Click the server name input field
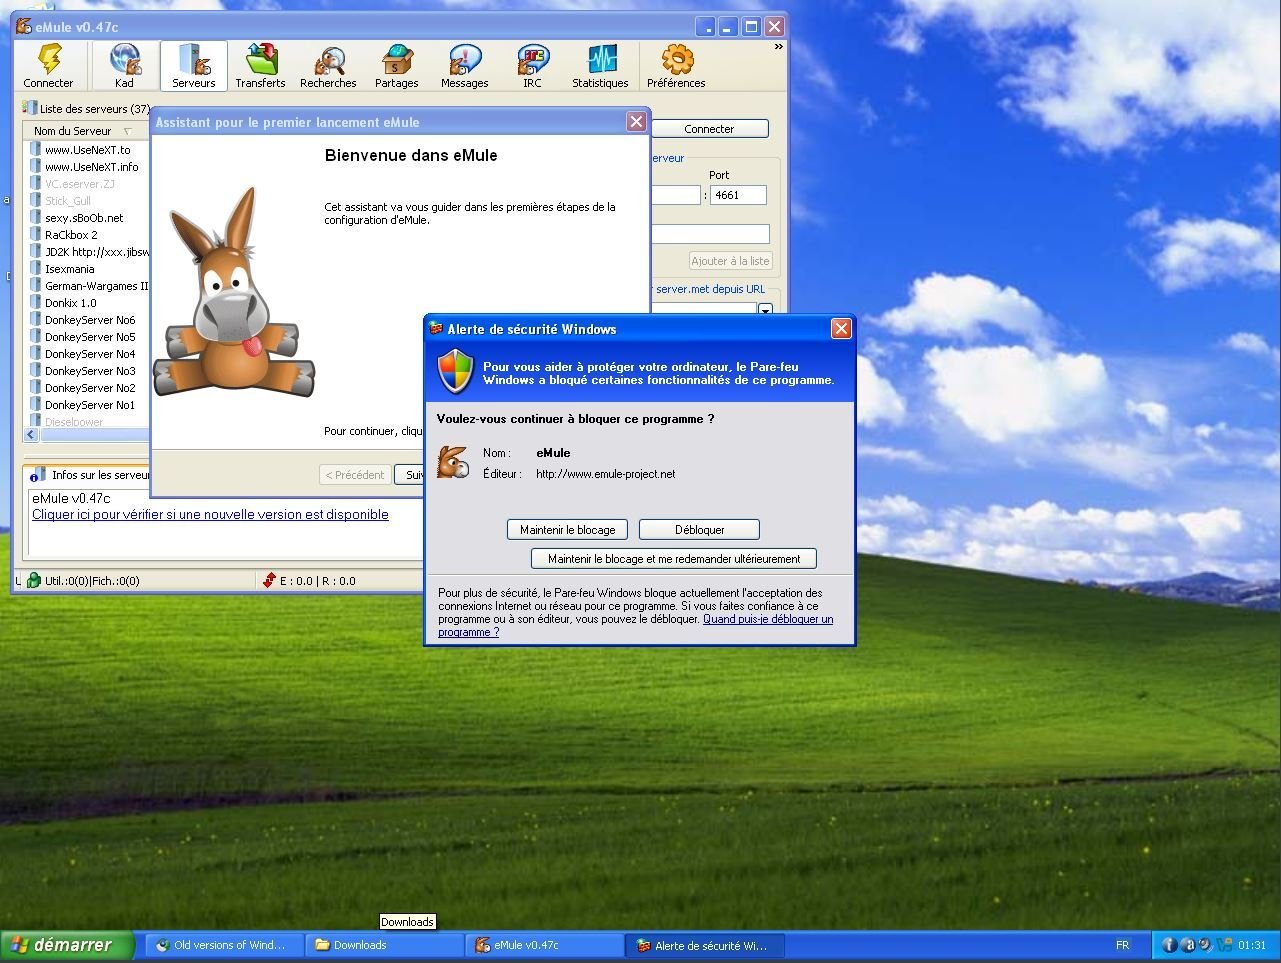 (x=711, y=234)
